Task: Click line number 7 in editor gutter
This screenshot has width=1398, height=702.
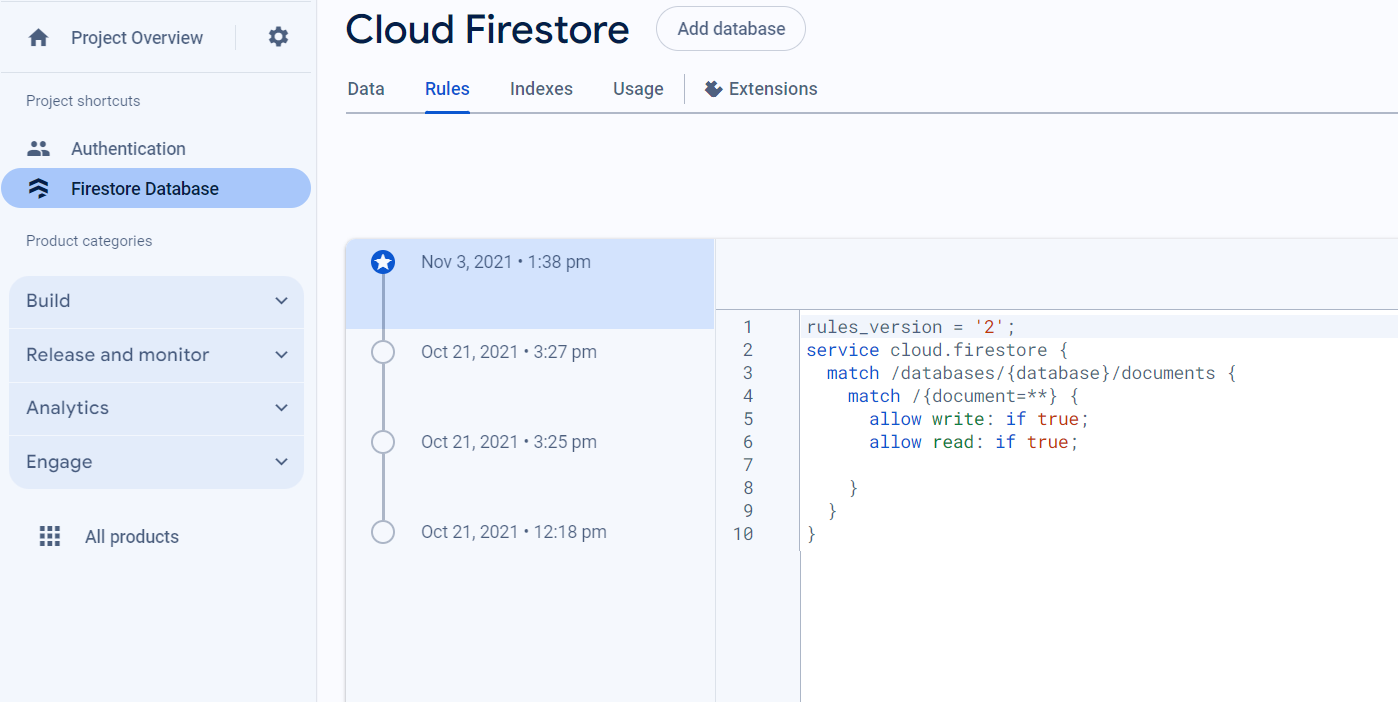Action: (748, 465)
